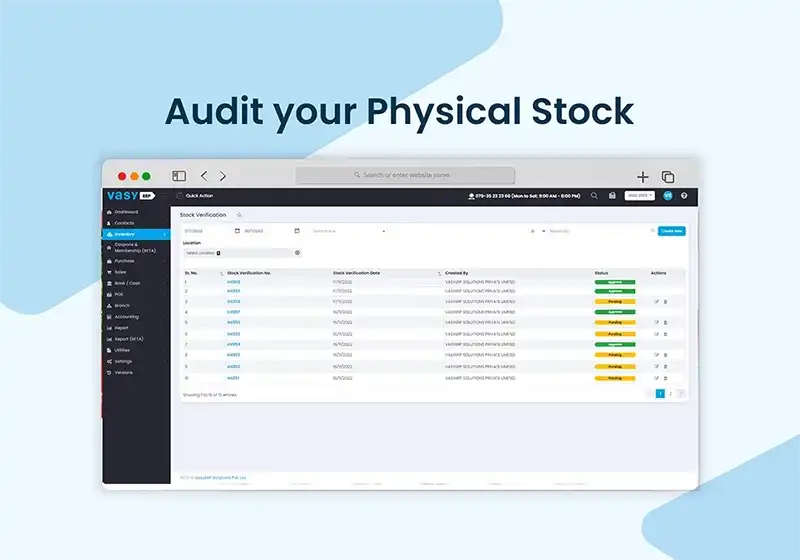
Task: Clear the selected location field
Action: tap(297, 253)
